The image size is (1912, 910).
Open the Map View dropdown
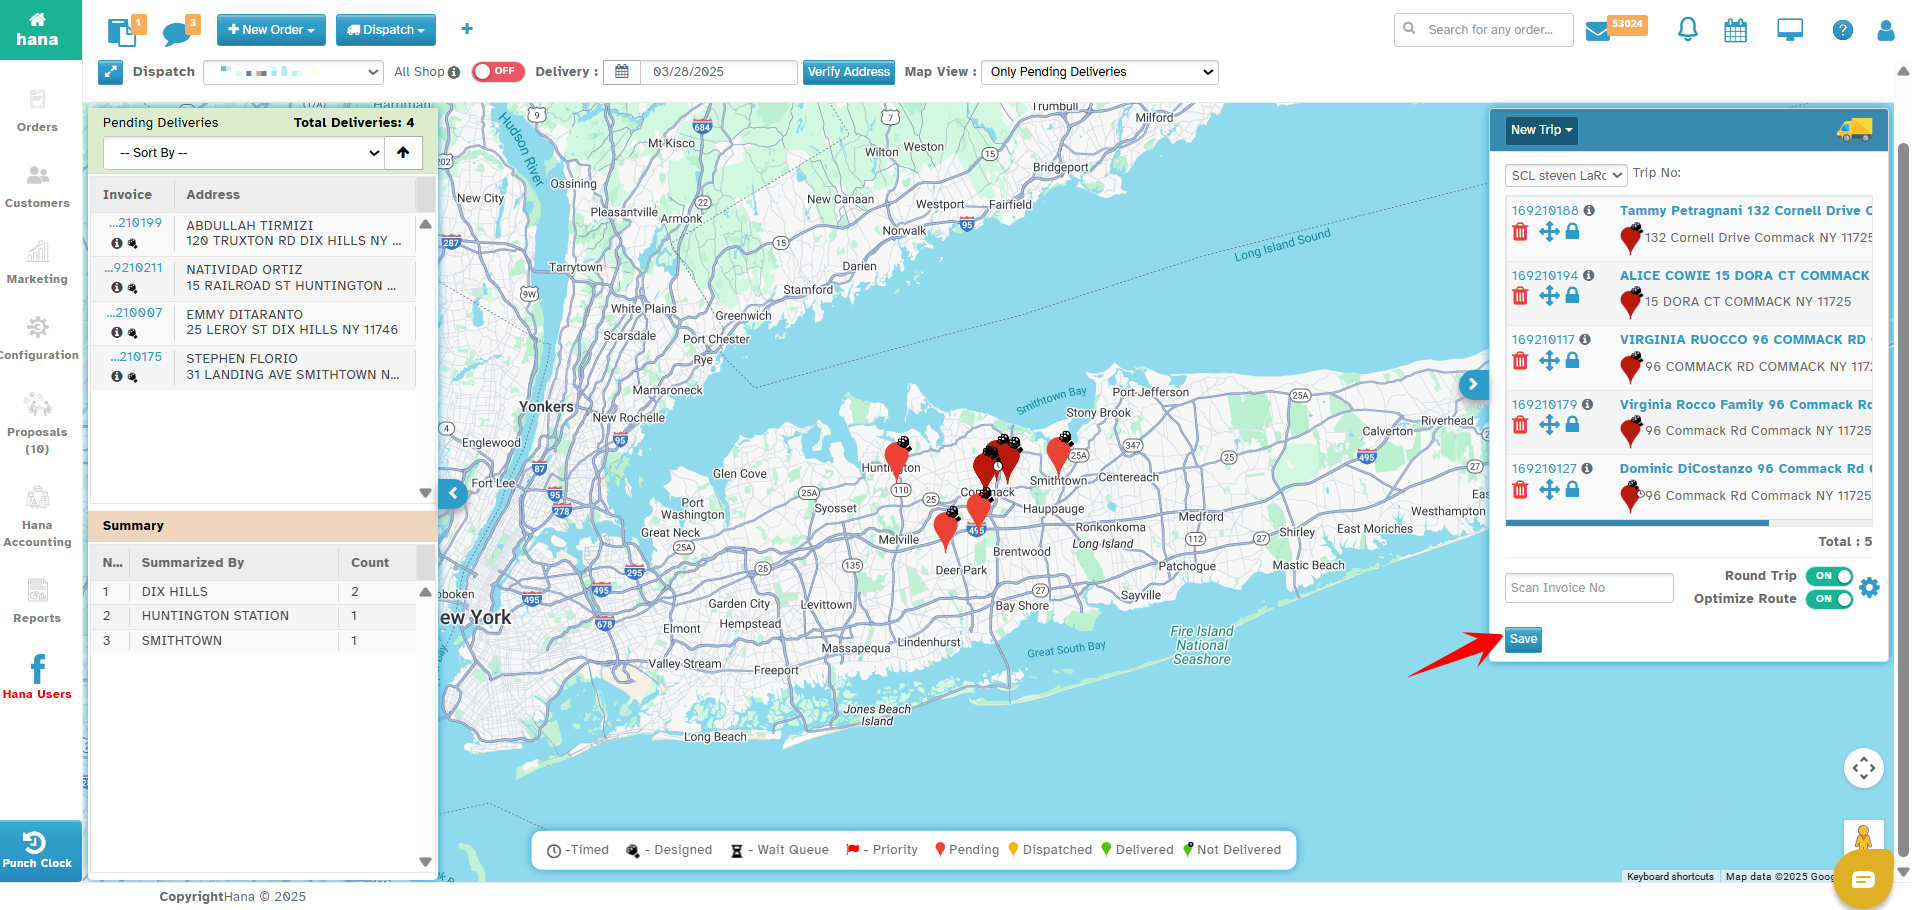coord(1100,72)
